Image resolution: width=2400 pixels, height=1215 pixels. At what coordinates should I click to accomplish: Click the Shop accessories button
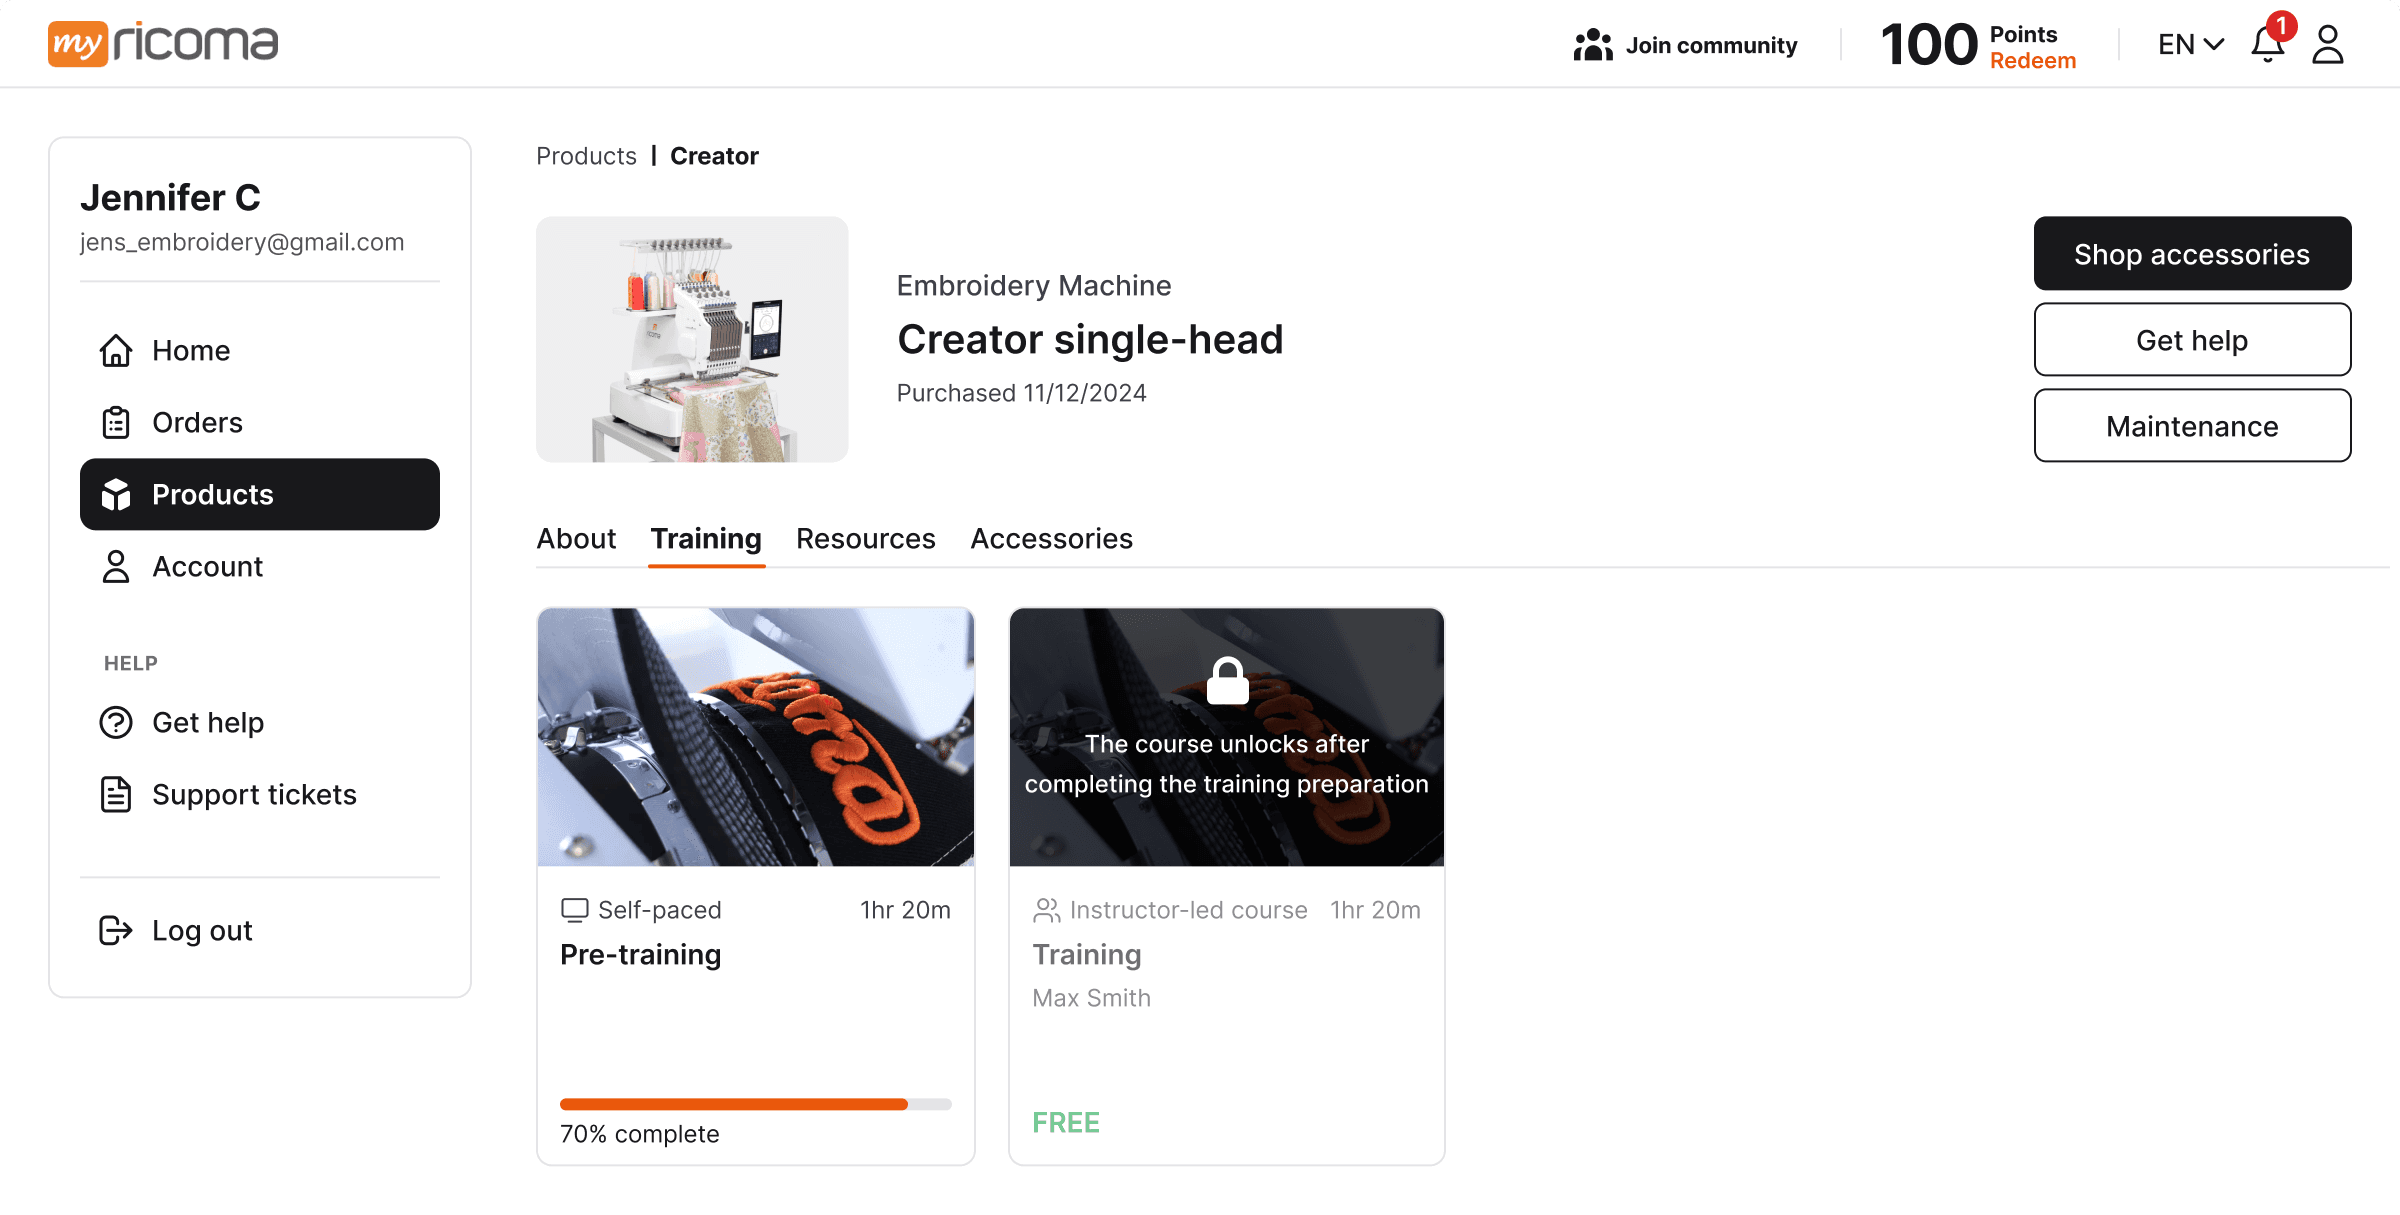point(2192,254)
